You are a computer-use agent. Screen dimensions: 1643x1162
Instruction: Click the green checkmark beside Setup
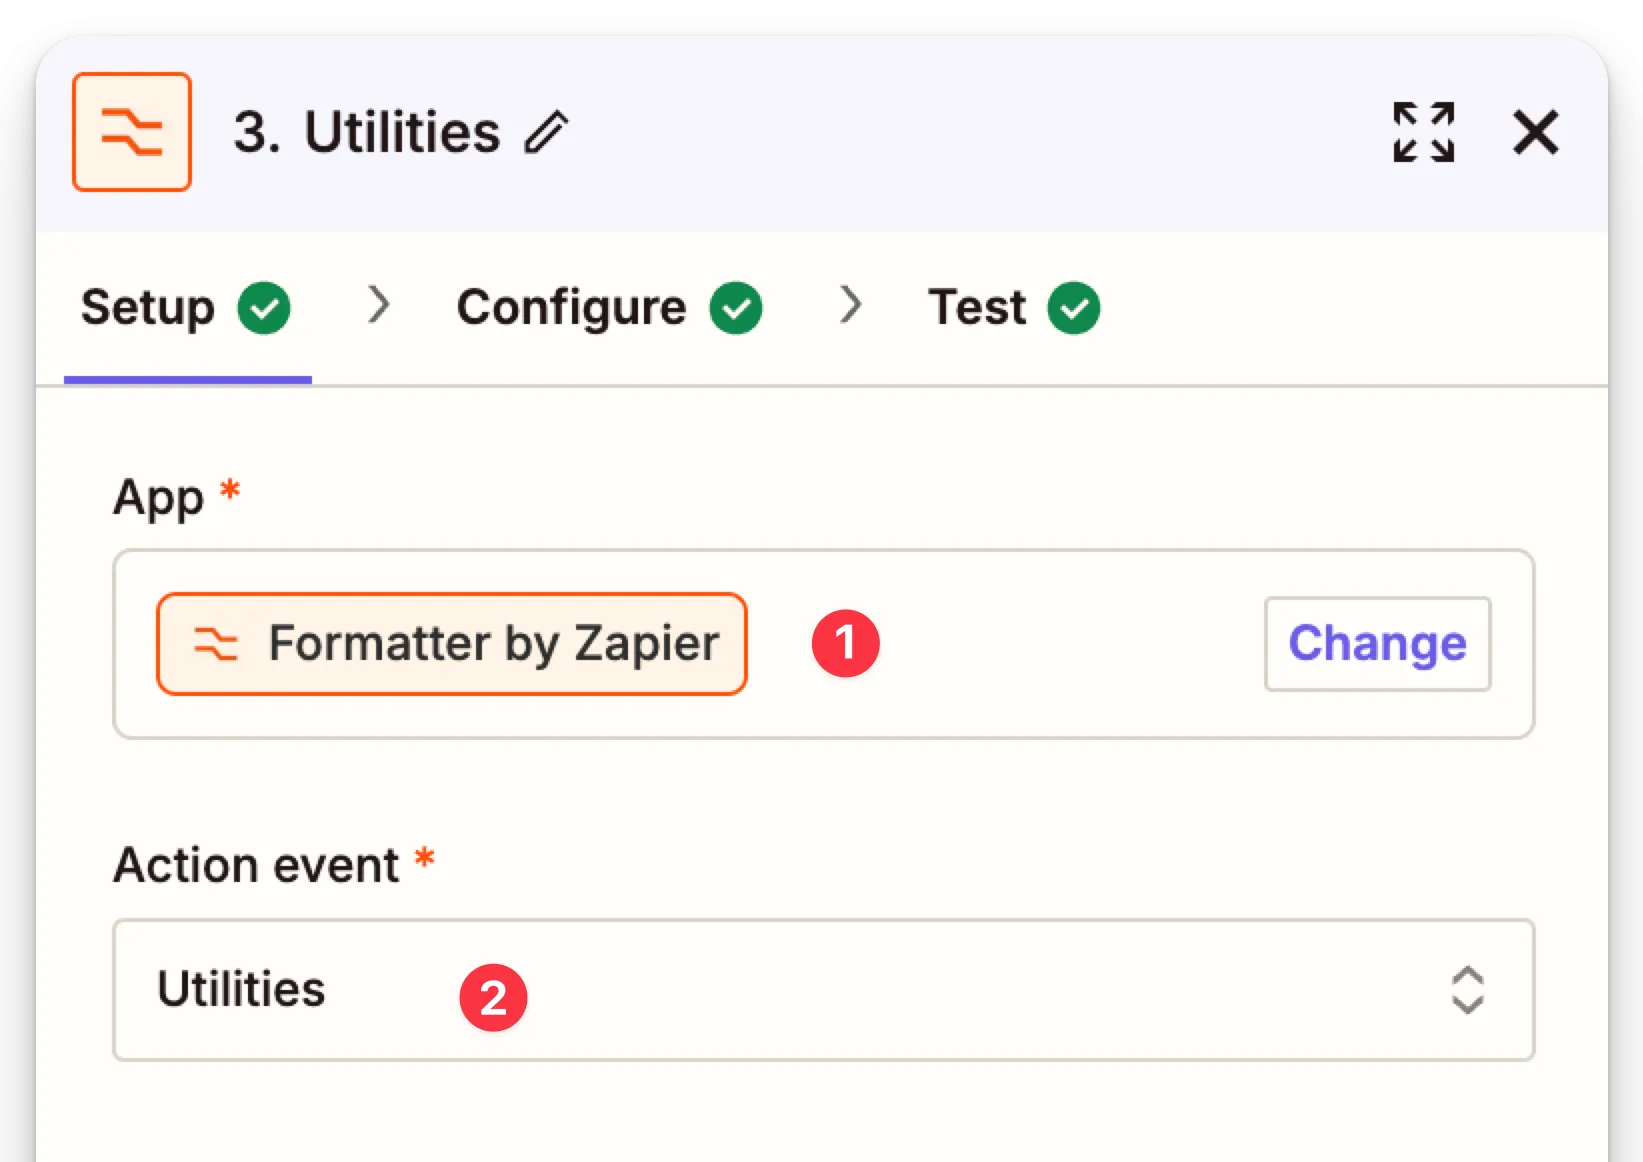(264, 308)
